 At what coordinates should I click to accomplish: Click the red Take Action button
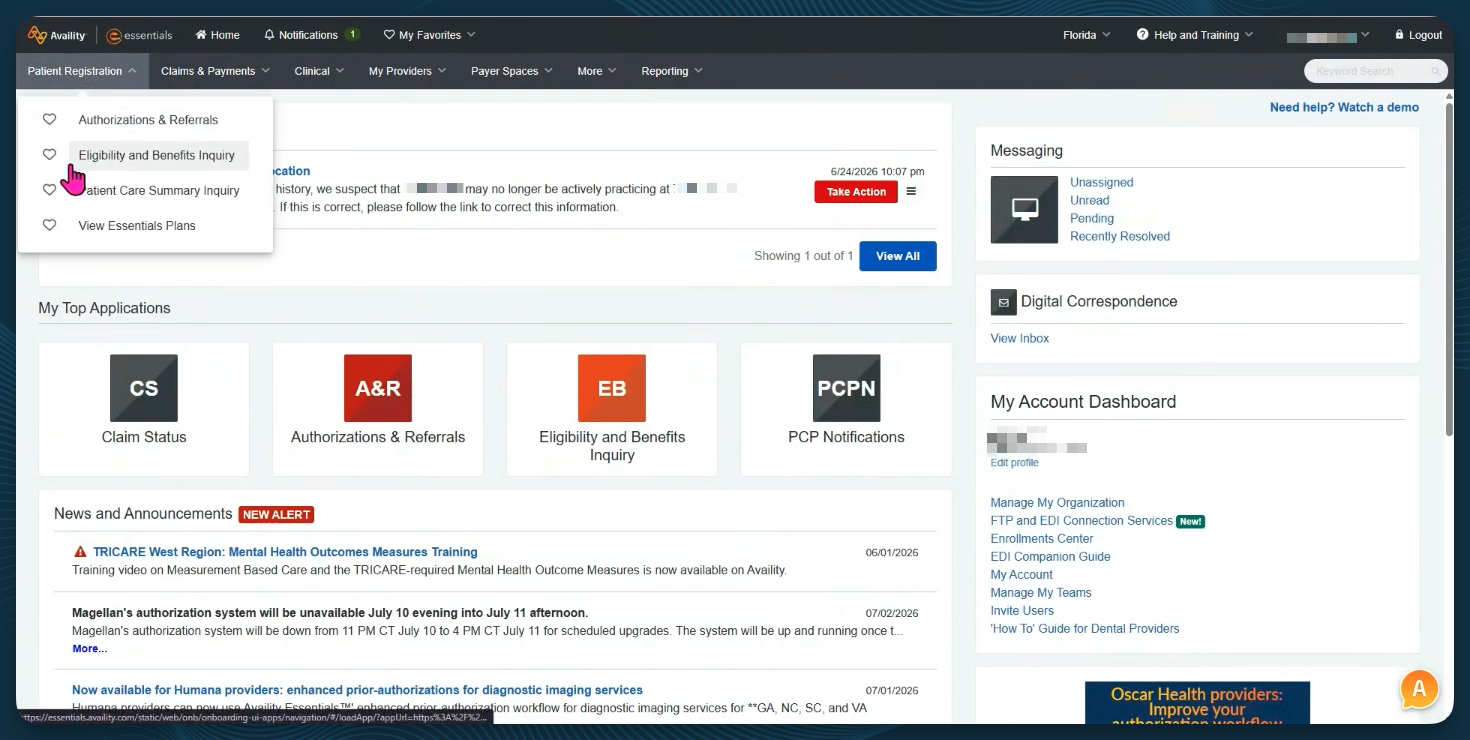[x=856, y=192]
